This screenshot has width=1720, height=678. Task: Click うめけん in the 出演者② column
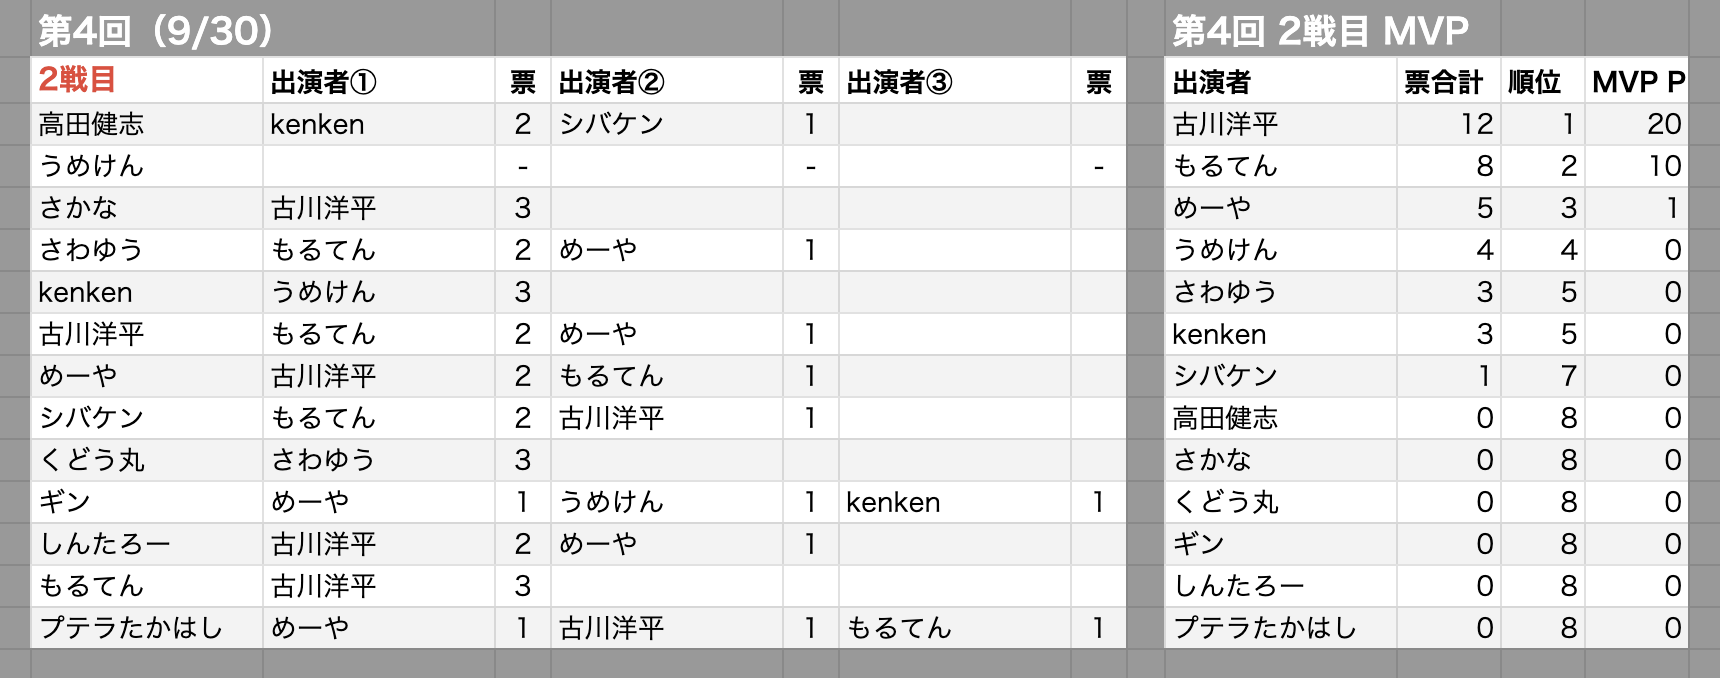[x=611, y=502]
